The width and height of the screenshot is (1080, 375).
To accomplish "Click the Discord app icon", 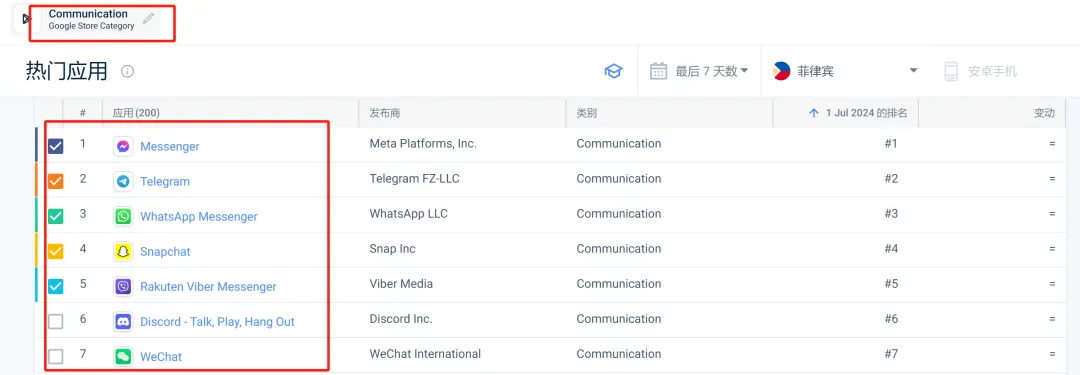I will (123, 322).
